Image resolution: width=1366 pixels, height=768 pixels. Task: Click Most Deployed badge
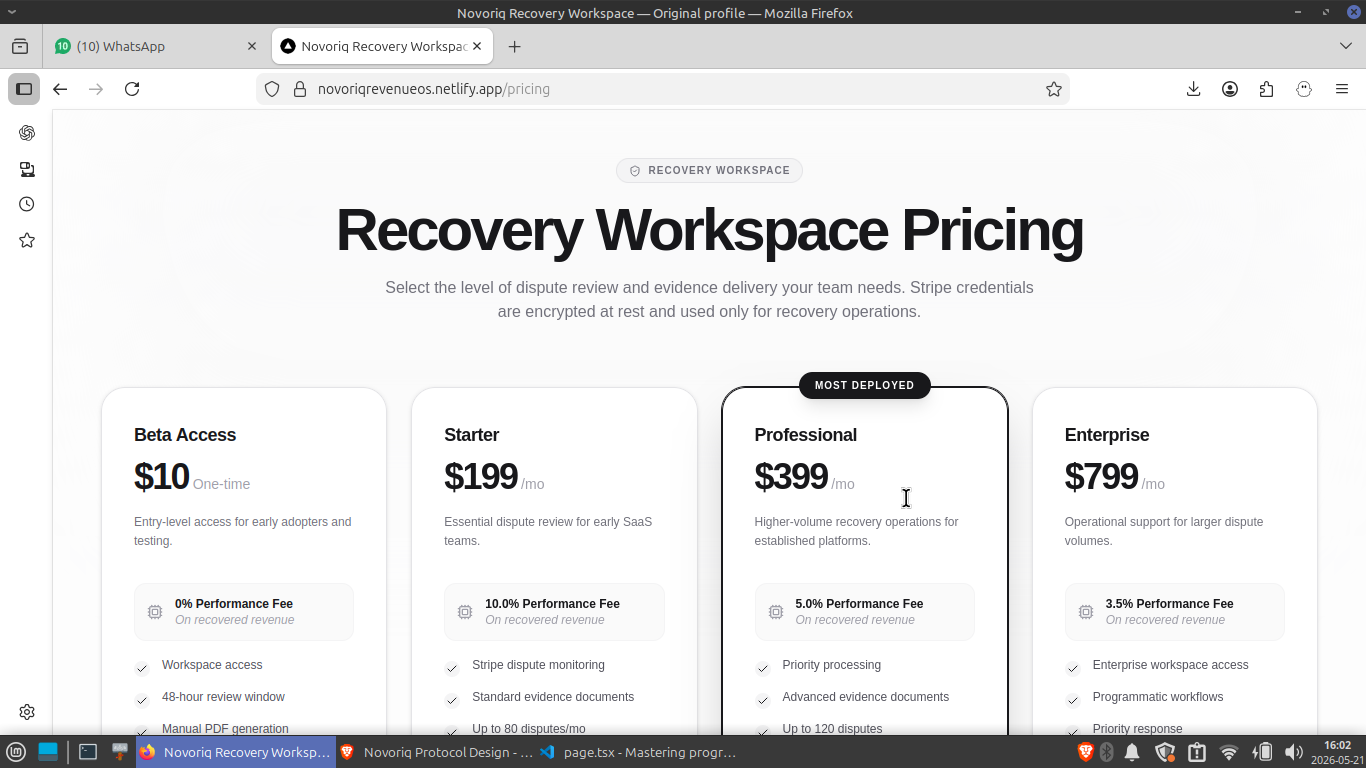(865, 385)
